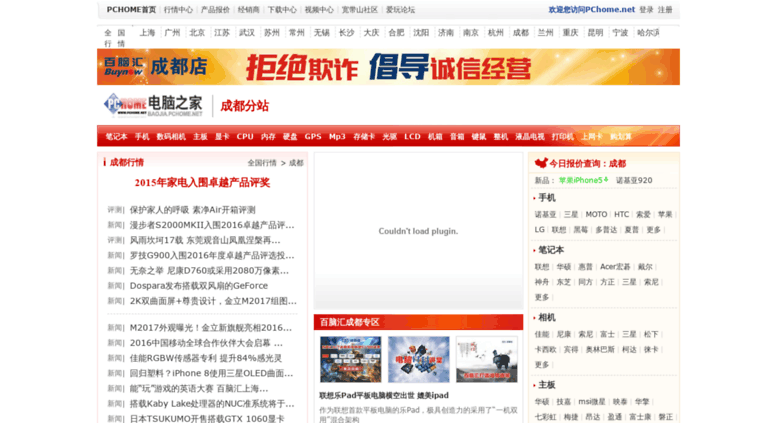777x423 pixels.
Task: Click the PCHOME logo image
Action: point(153,105)
